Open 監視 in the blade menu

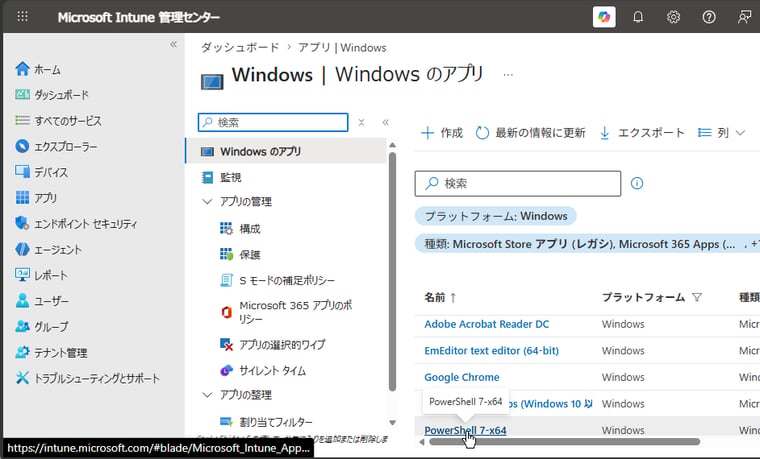click(x=222, y=177)
